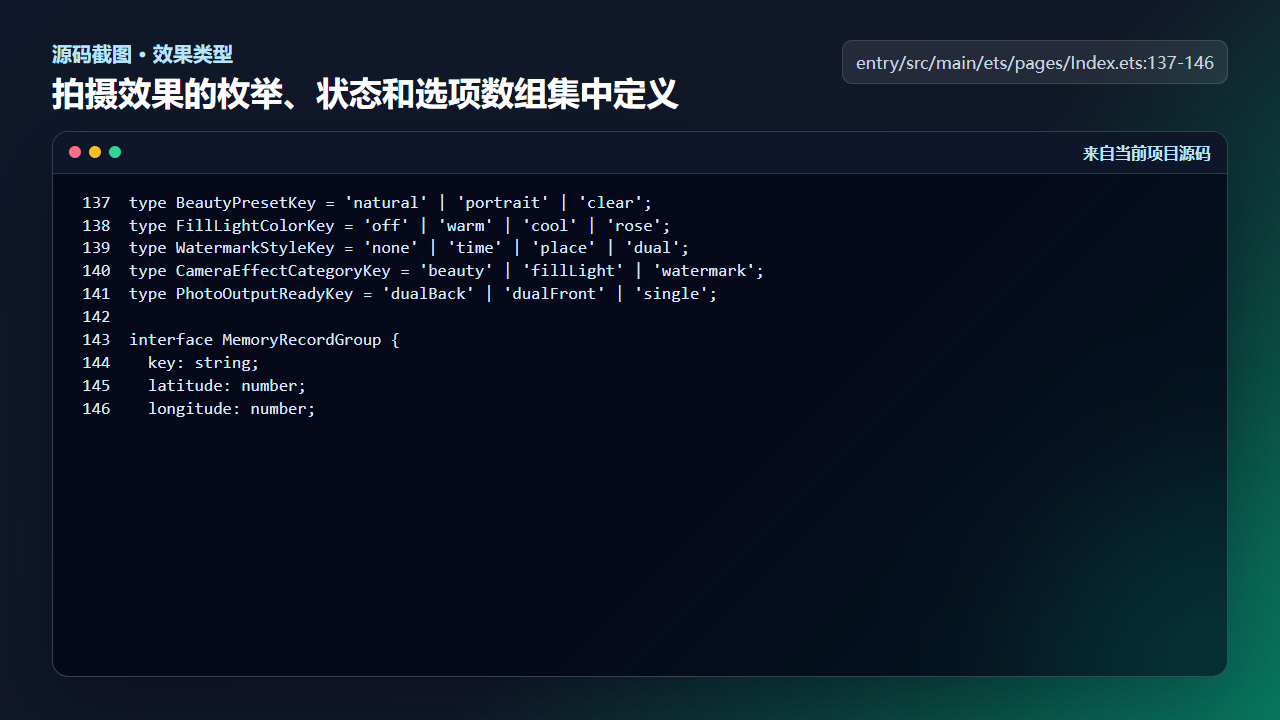Image resolution: width=1280 pixels, height=720 pixels.
Task: Click the CameraEffectCategoryKey type name
Action: [x=283, y=271]
